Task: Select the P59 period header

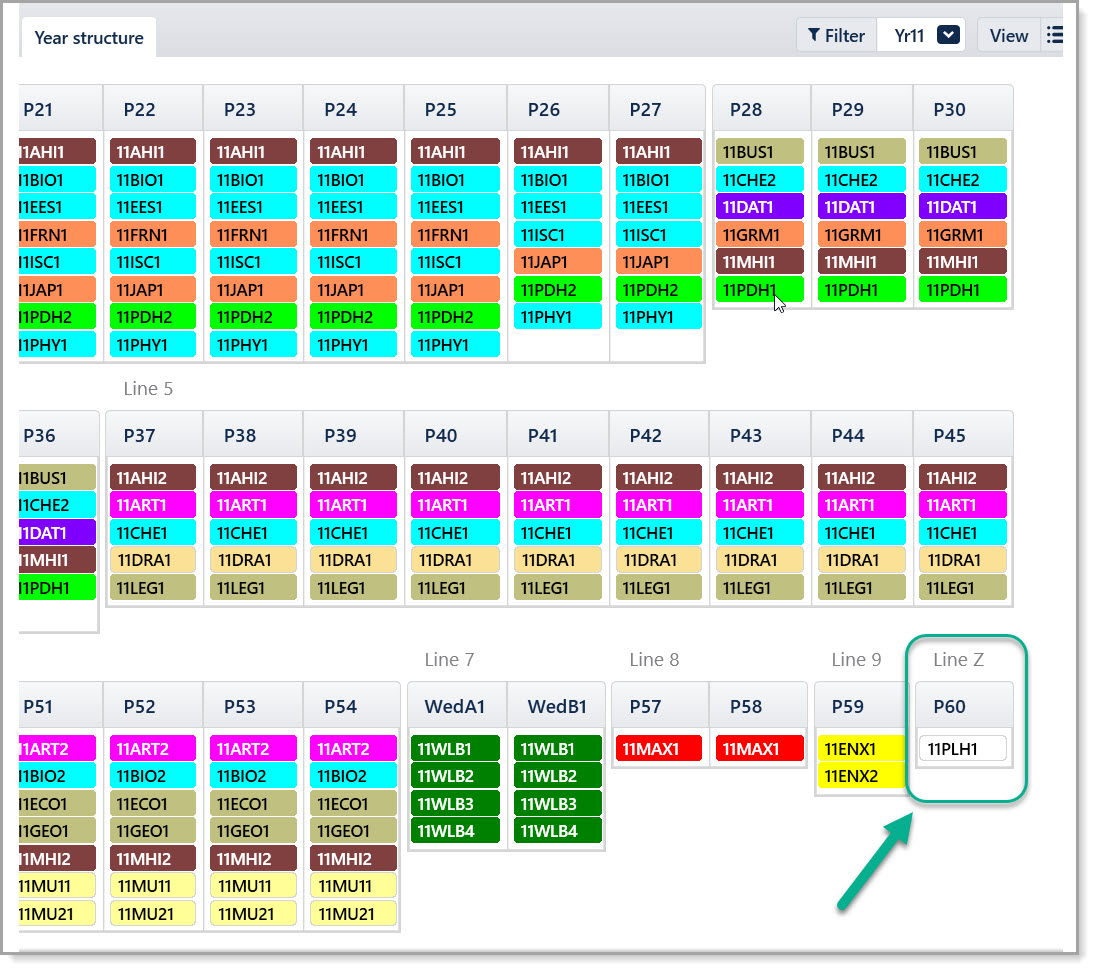Action: pos(861,707)
